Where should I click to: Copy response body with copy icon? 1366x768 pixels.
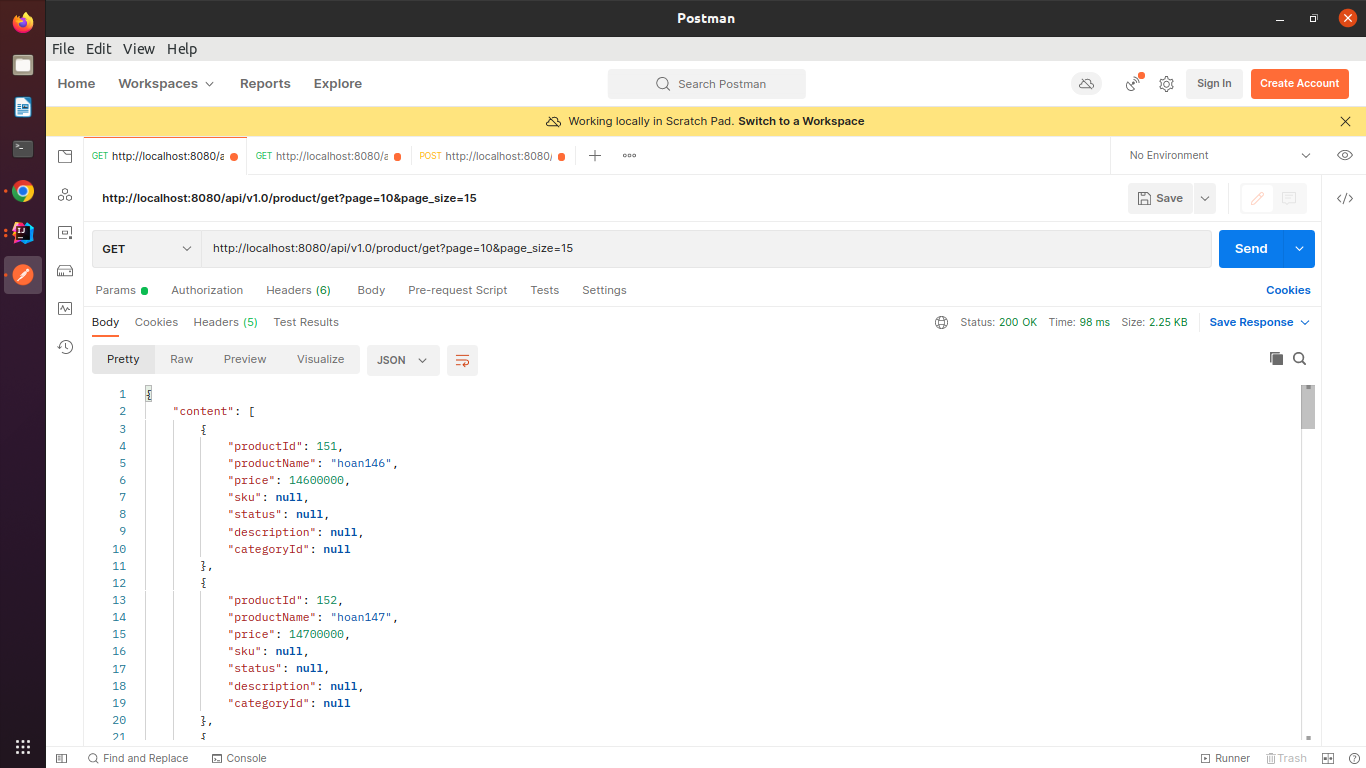tap(1276, 358)
